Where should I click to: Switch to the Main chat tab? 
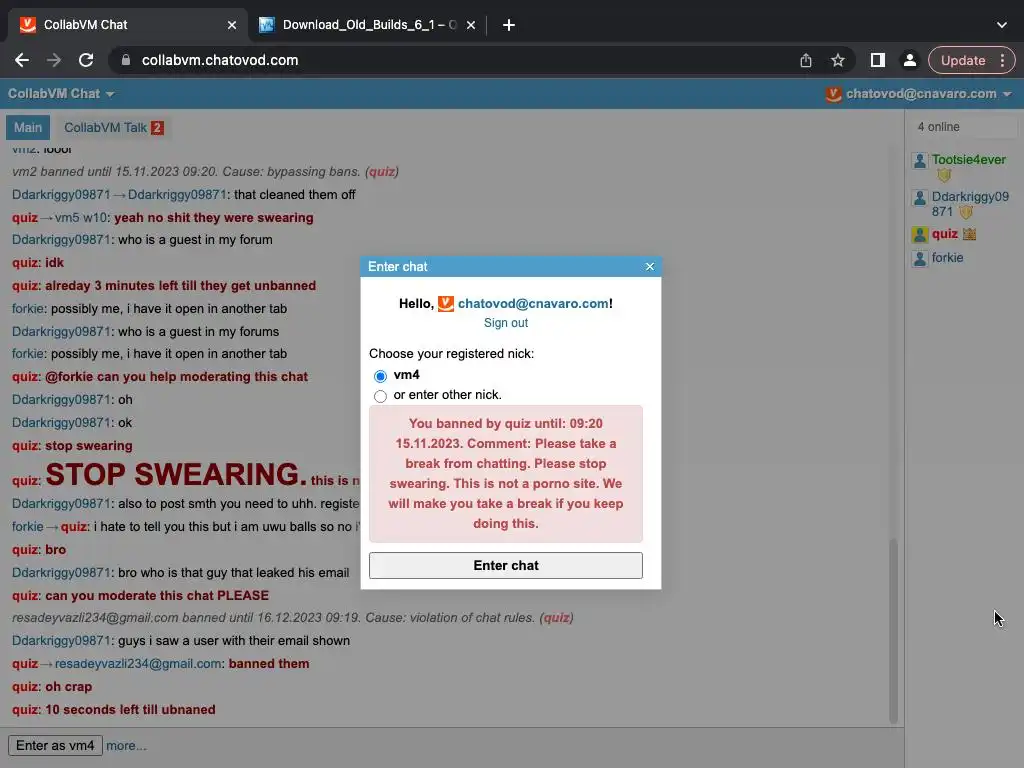point(28,127)
